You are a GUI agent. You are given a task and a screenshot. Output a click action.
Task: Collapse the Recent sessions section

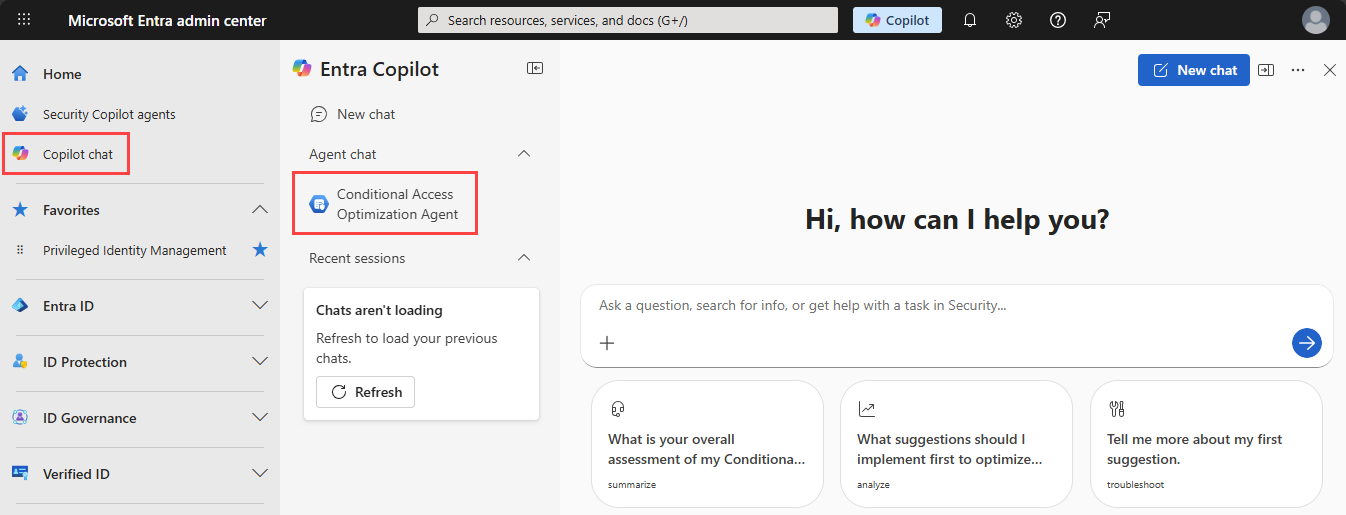523,258
